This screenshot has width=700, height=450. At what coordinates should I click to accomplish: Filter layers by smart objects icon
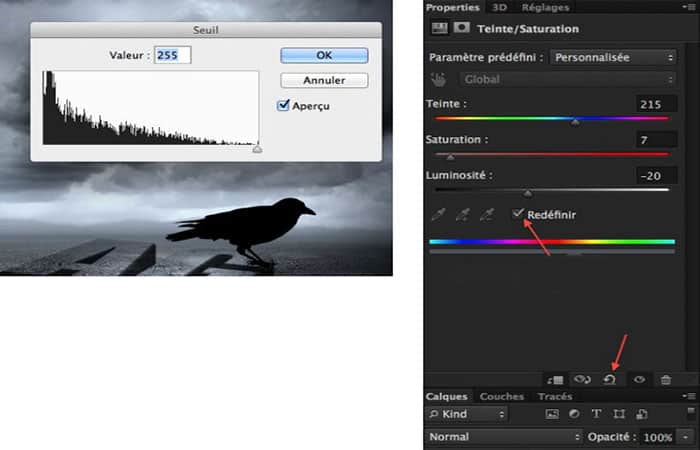(x=642, y=414)
